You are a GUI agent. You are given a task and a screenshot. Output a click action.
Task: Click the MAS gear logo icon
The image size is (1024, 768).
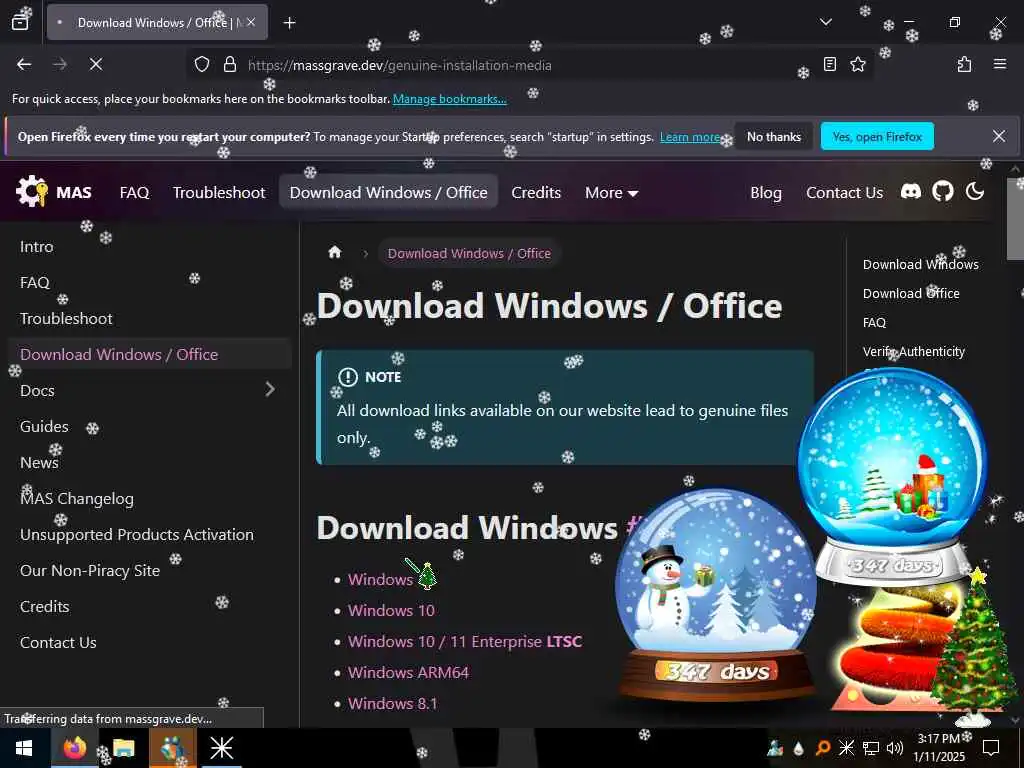[x=31, y=191]
